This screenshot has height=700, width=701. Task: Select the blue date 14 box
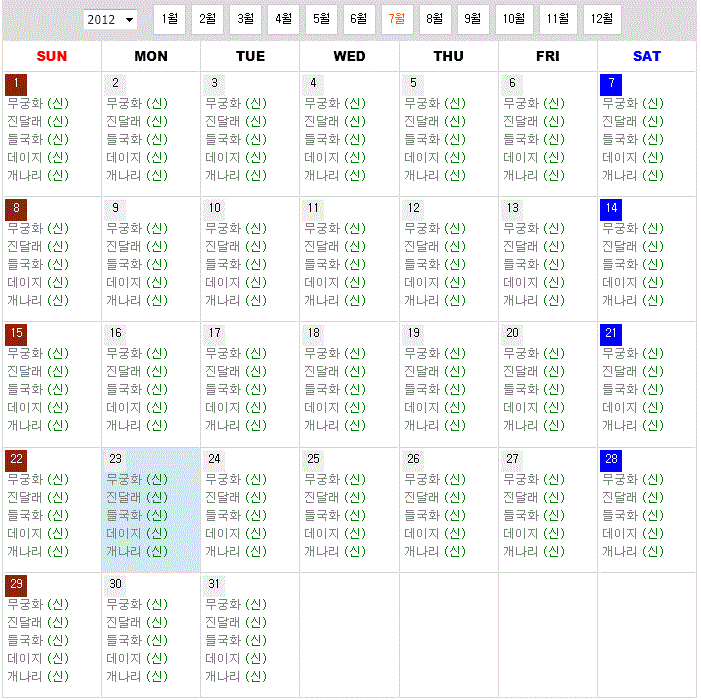611,209
